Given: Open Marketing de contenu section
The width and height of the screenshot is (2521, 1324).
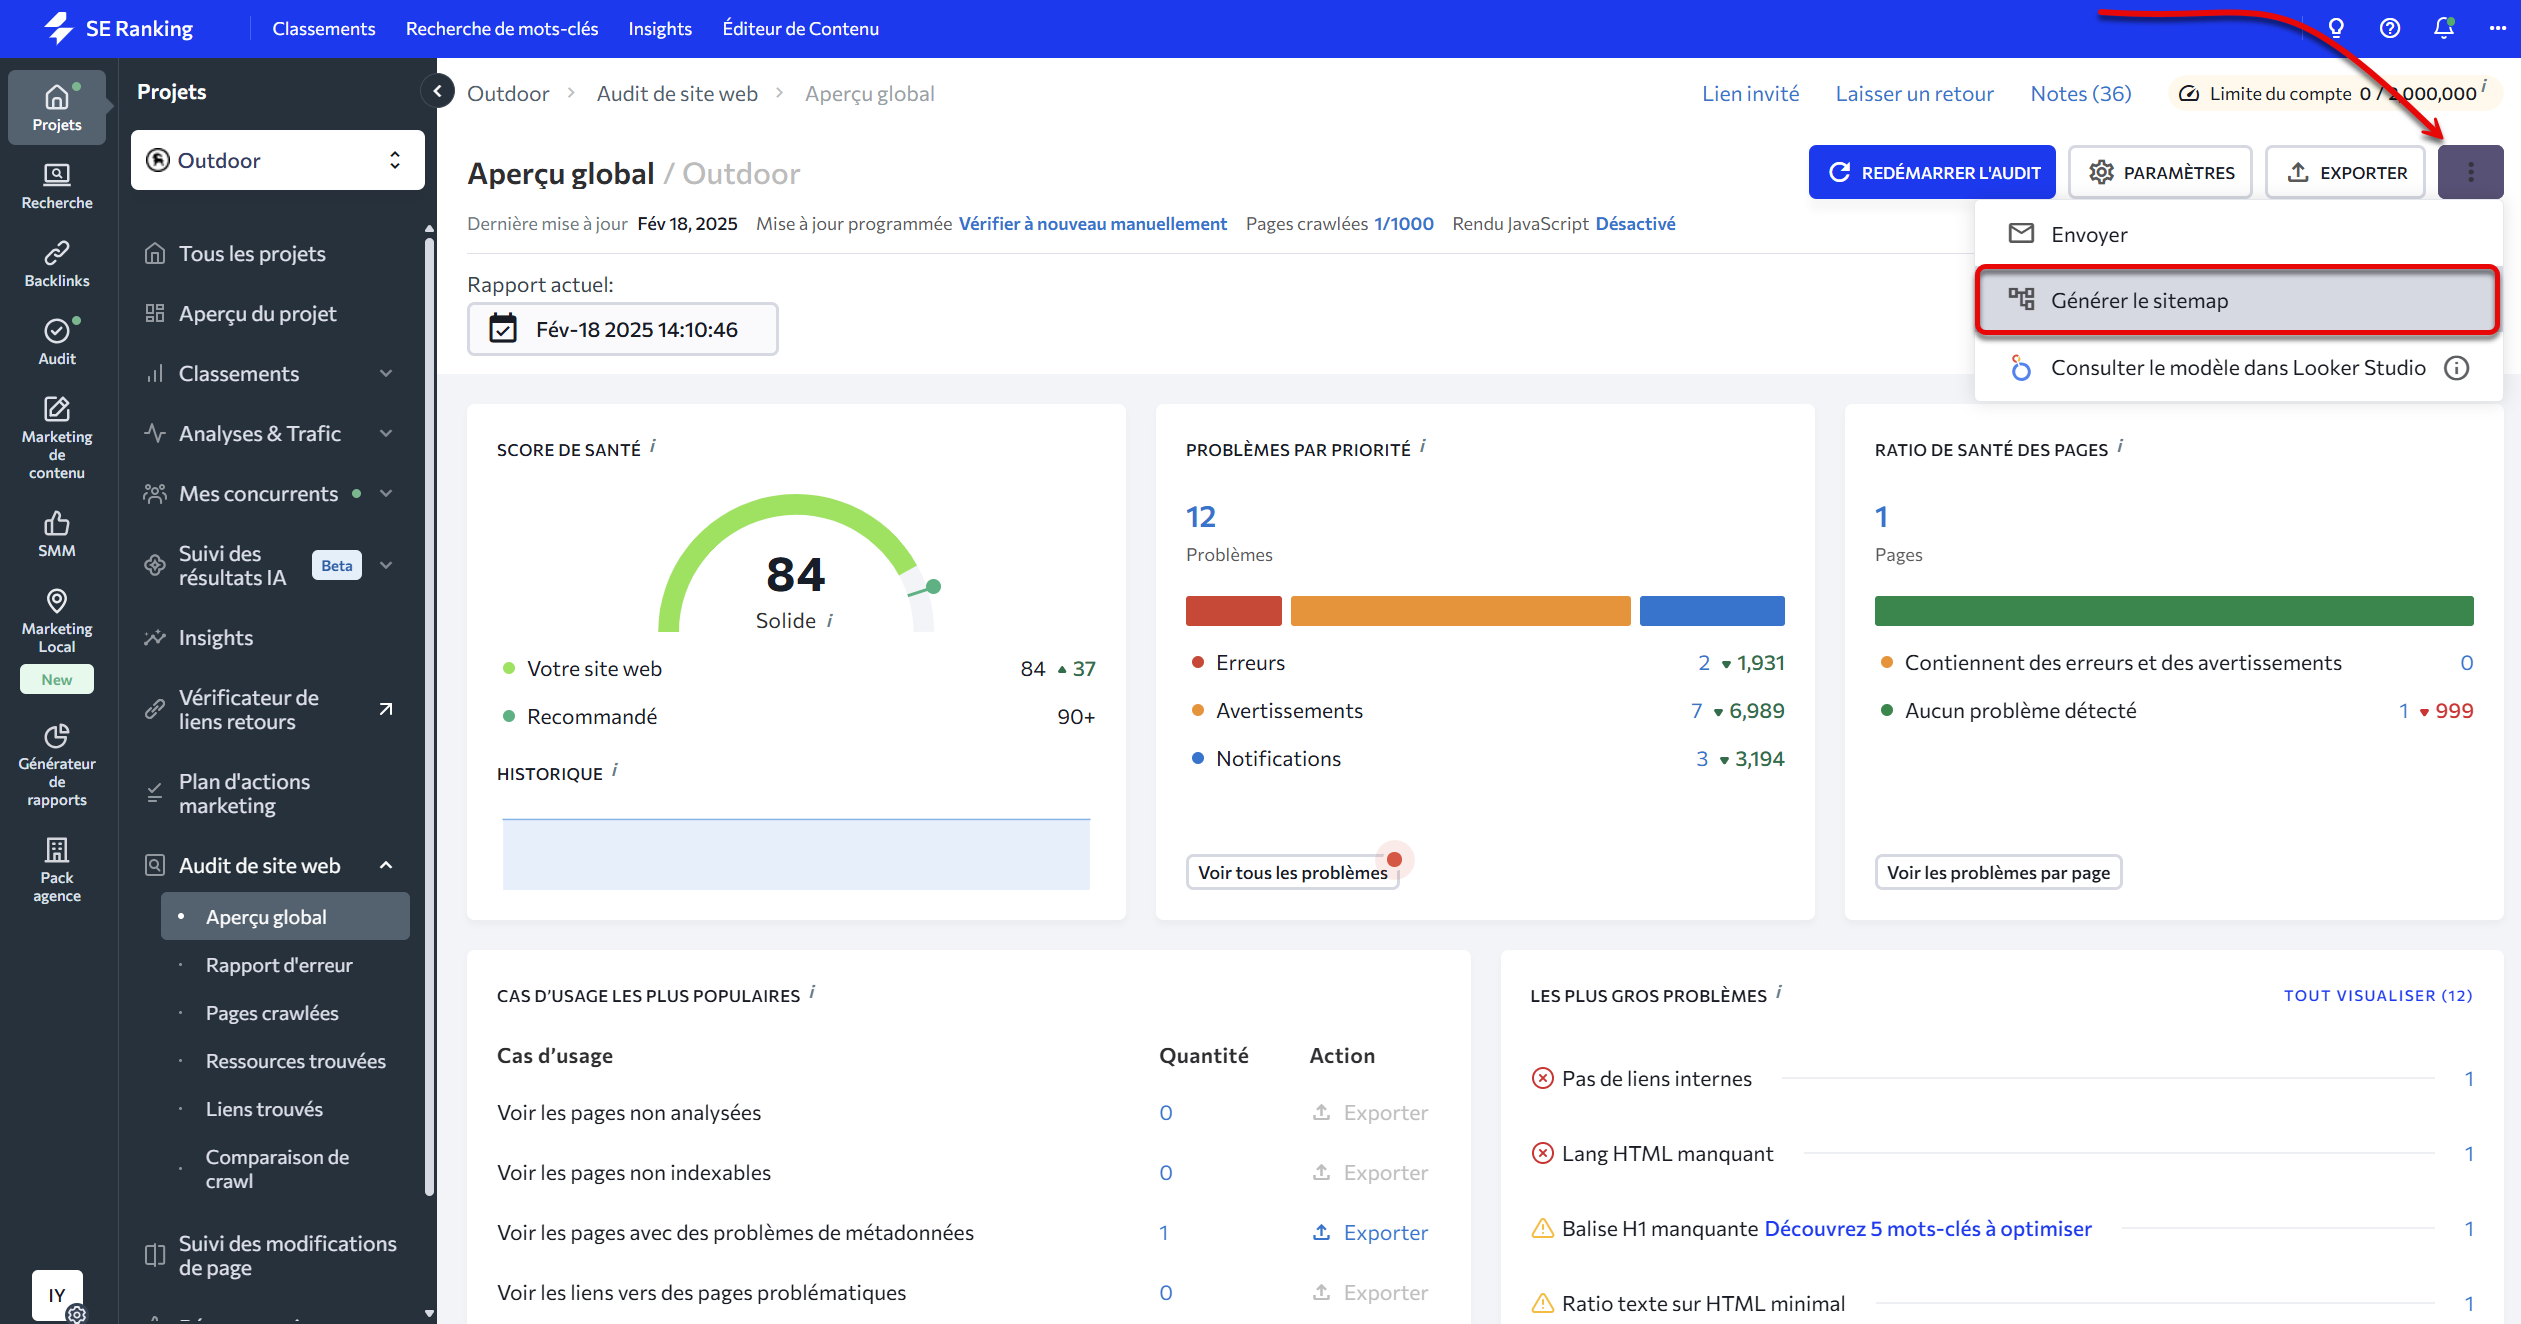Looking at the screenshot, I should click(57, 438).
